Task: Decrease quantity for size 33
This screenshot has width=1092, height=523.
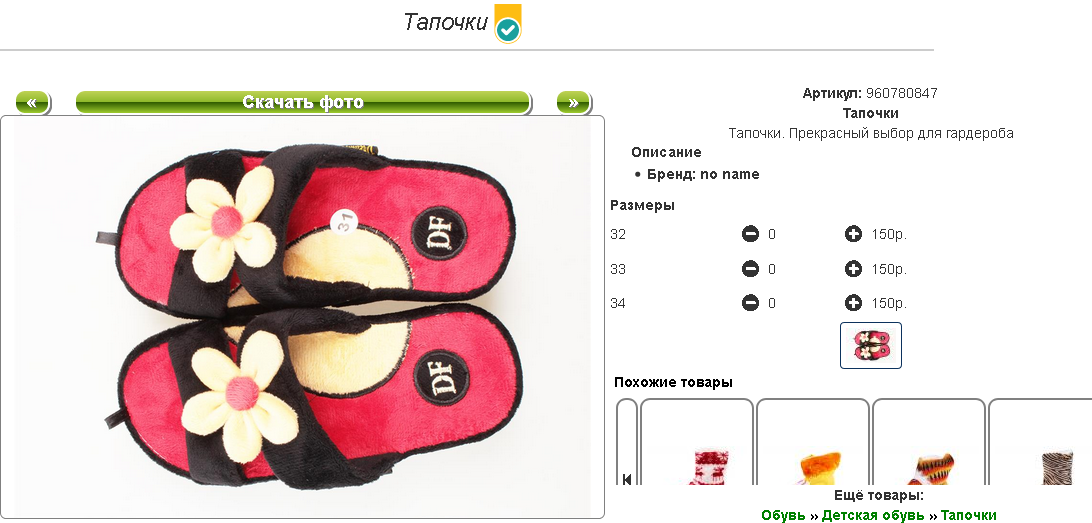Action: tap(750, 269)
